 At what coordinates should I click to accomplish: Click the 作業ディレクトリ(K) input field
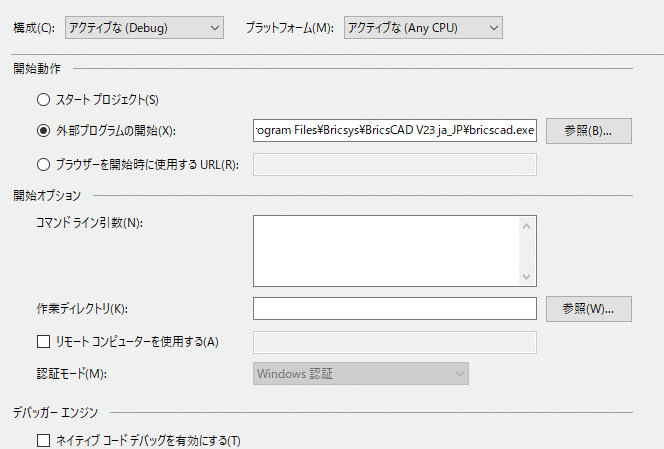point(395,308)
